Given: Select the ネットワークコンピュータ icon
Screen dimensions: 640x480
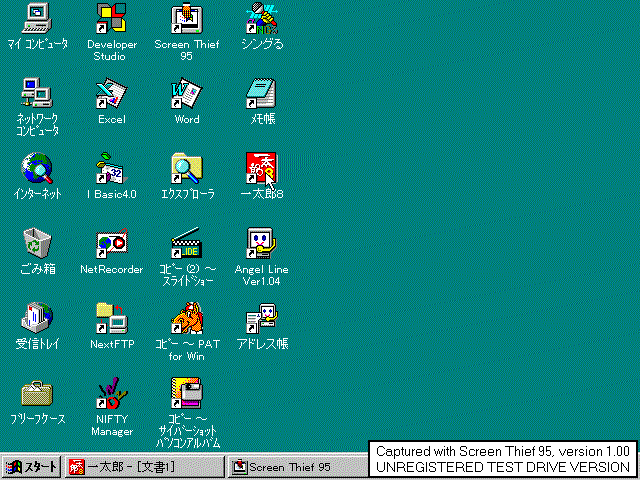Looking at the screenshot, I should pyautogui.click(x=37, y=93).
